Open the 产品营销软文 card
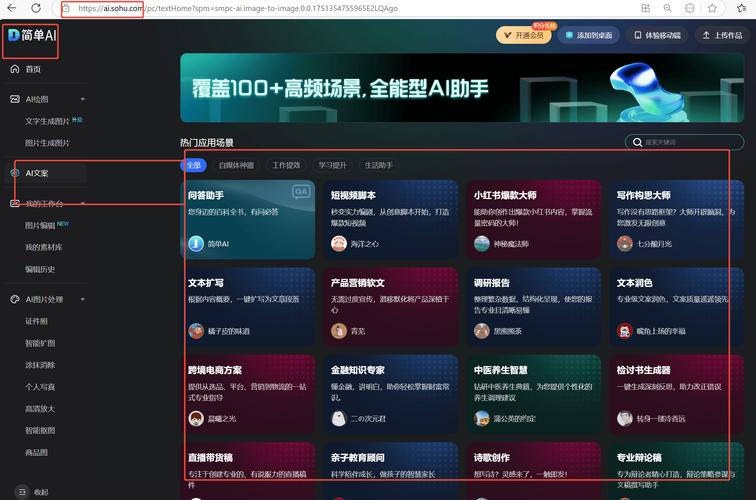756x500 pixels. pyautogui.click(x=391, y=307)
